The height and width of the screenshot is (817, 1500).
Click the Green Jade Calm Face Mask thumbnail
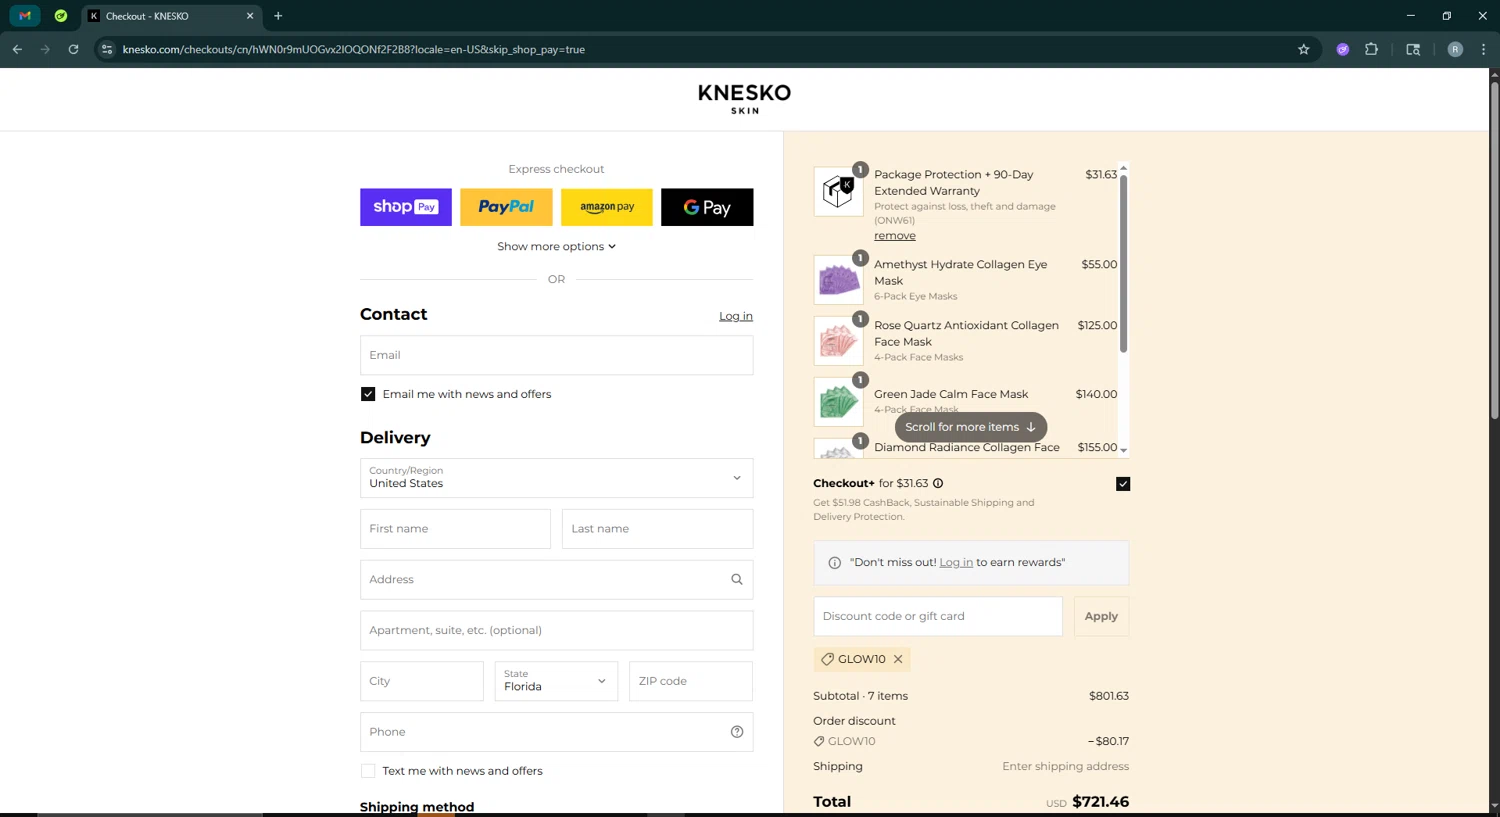(838, 402)
